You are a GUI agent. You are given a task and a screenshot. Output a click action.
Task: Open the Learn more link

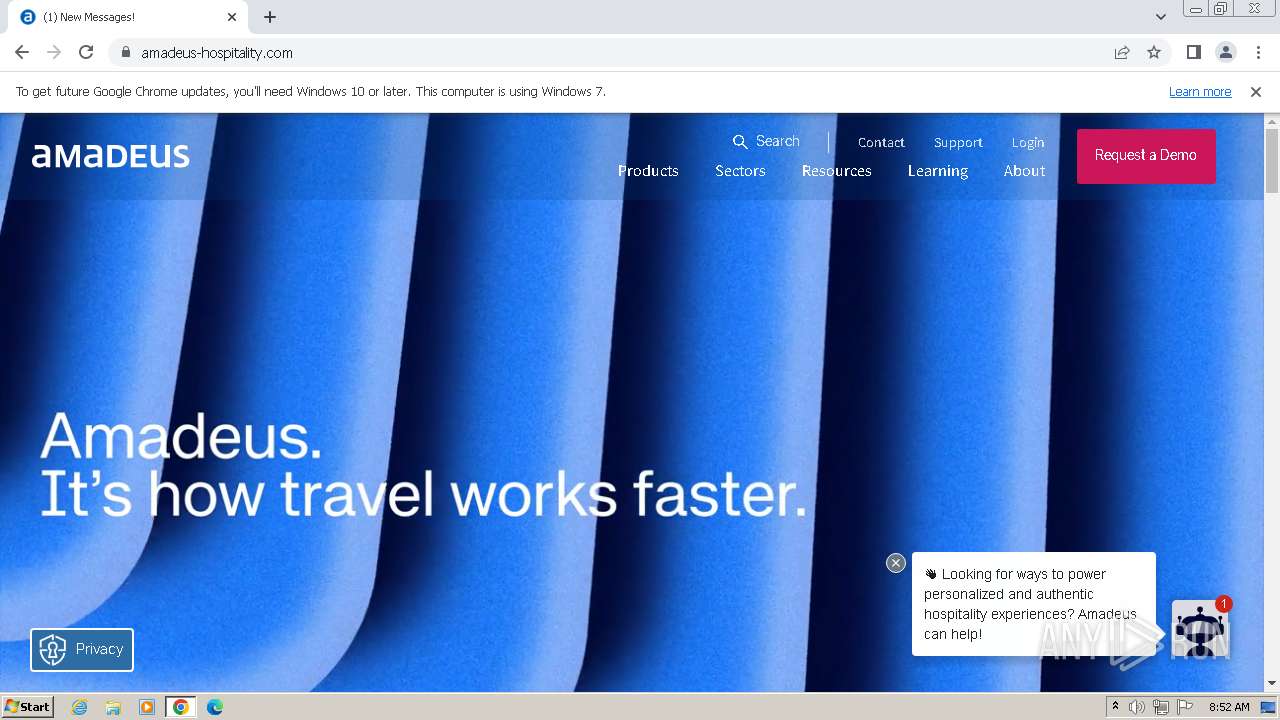pyautogui.click(x=1200, y=91)
